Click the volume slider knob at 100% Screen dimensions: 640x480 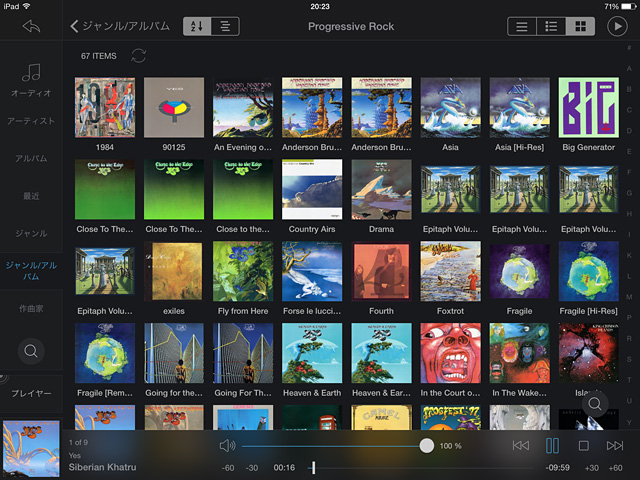(427, 445)
